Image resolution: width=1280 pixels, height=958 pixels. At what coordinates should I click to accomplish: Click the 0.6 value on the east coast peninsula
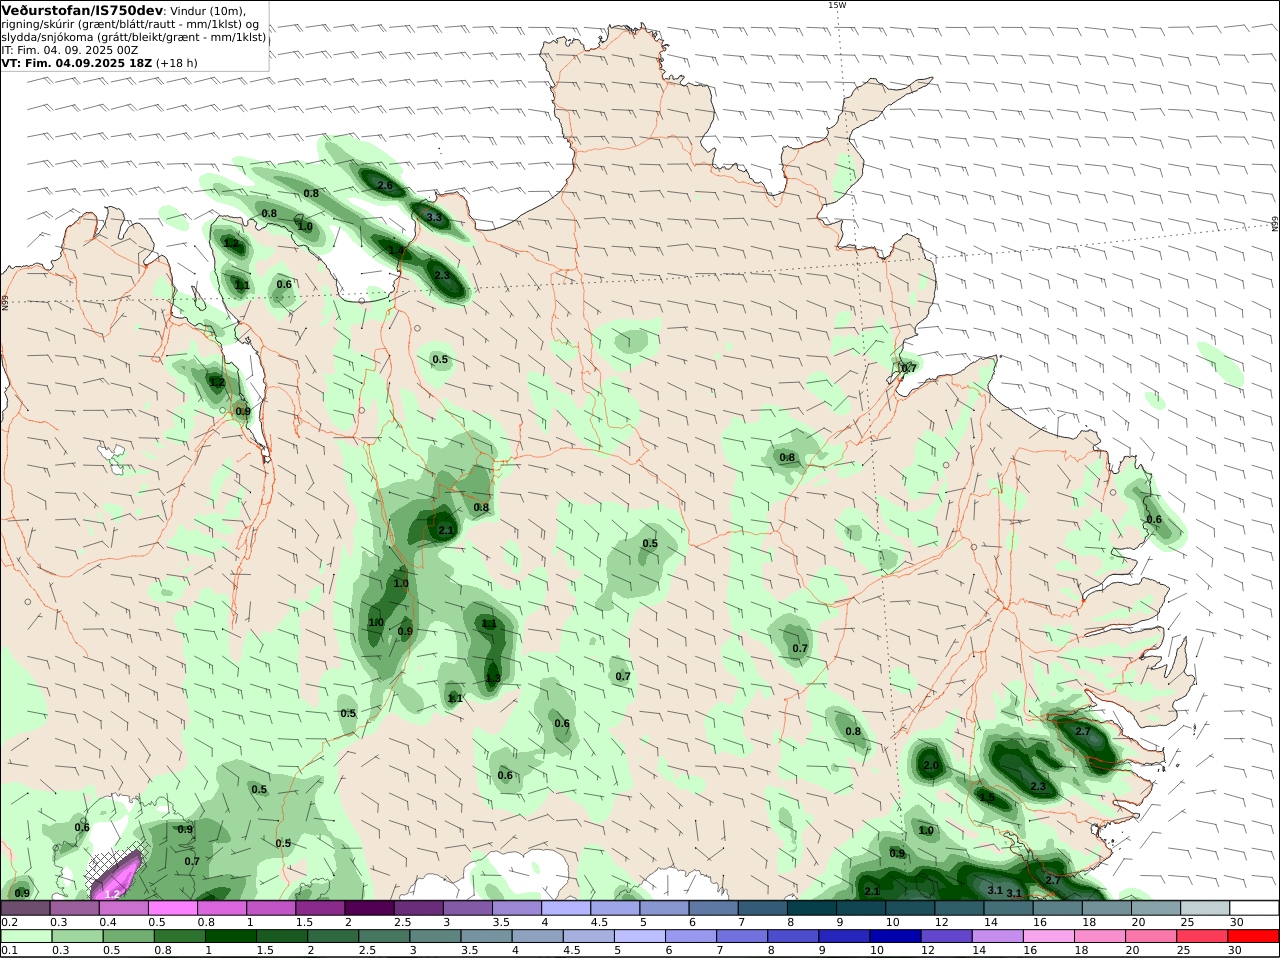click(x=1154, y=520)
